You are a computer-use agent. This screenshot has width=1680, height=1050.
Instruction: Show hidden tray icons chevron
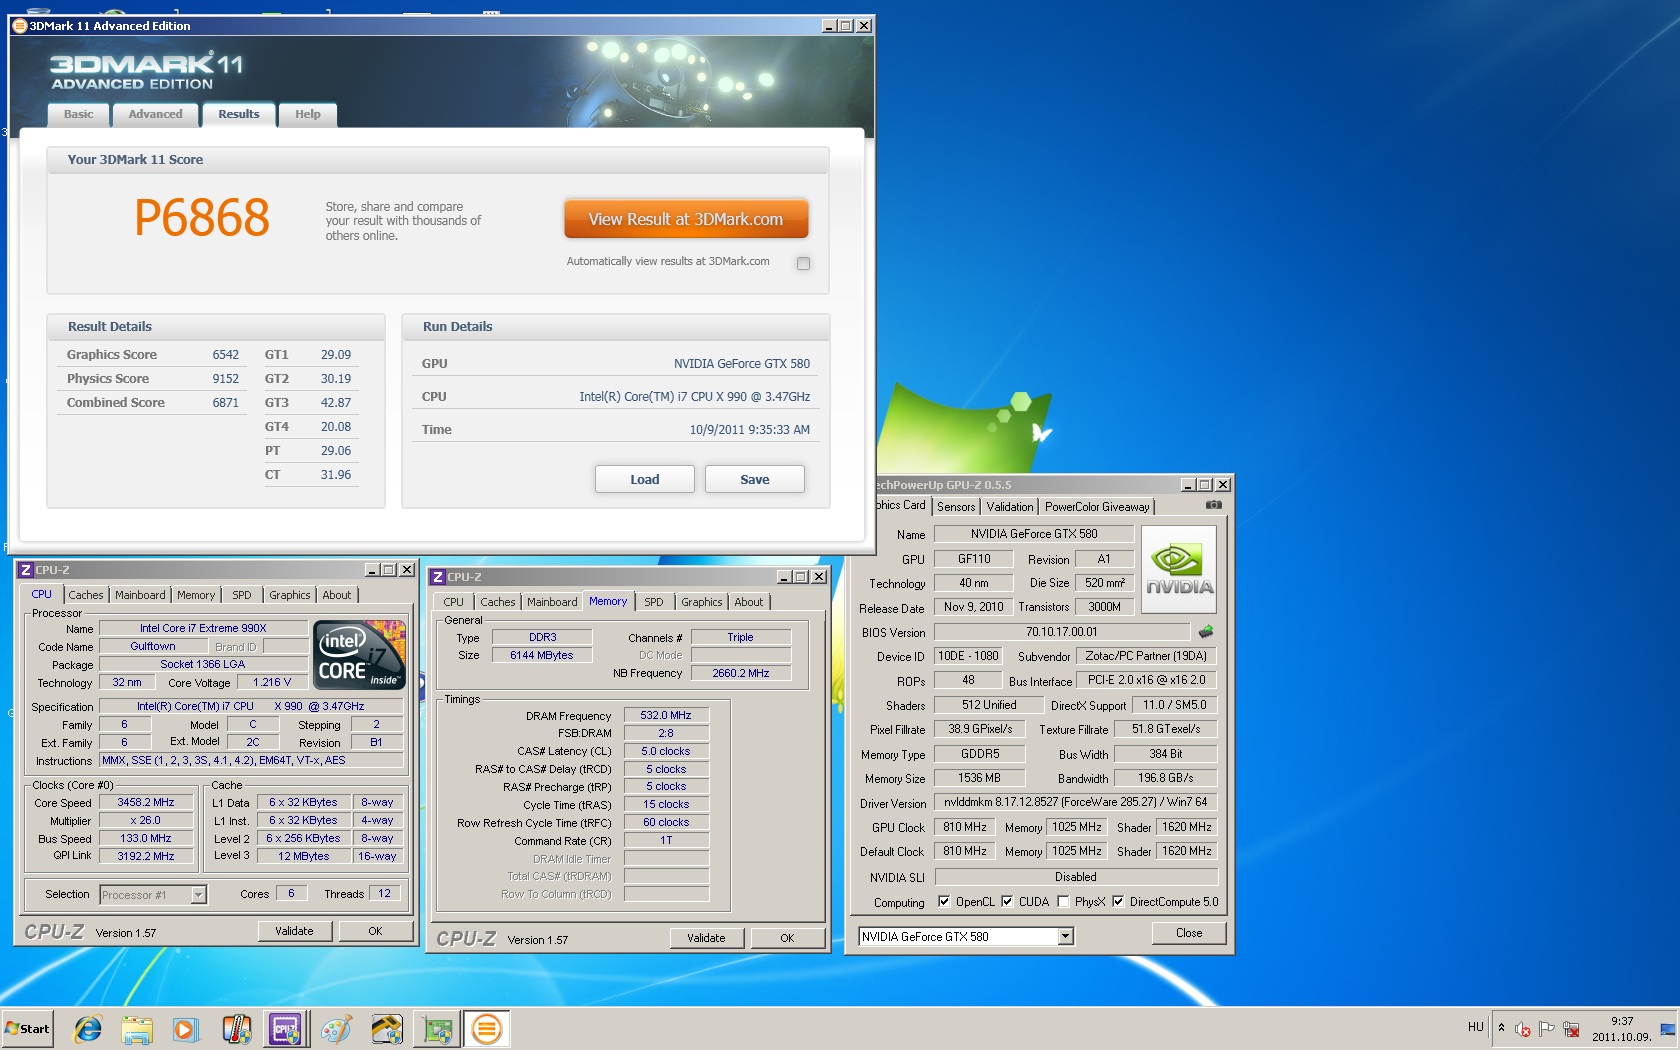point(1501,1028)
